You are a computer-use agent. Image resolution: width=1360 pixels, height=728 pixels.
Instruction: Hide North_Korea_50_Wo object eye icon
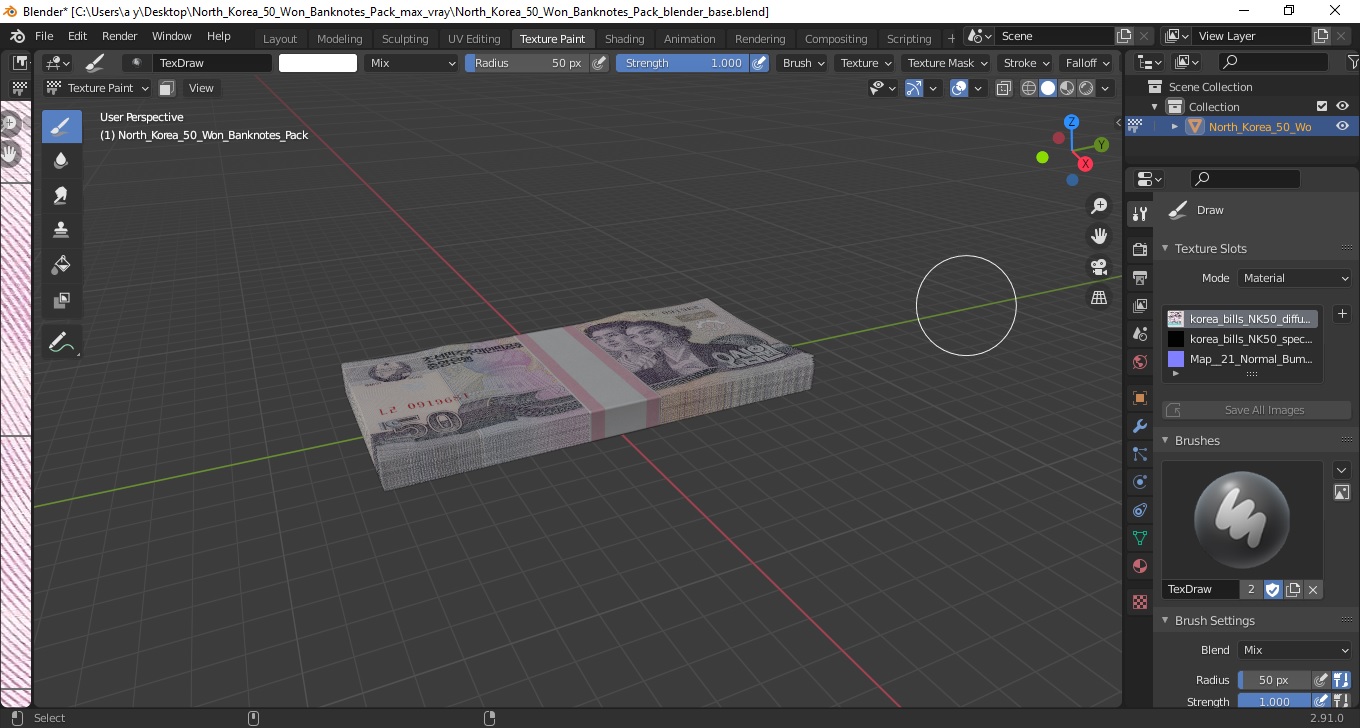click(x=1343, y=126)
